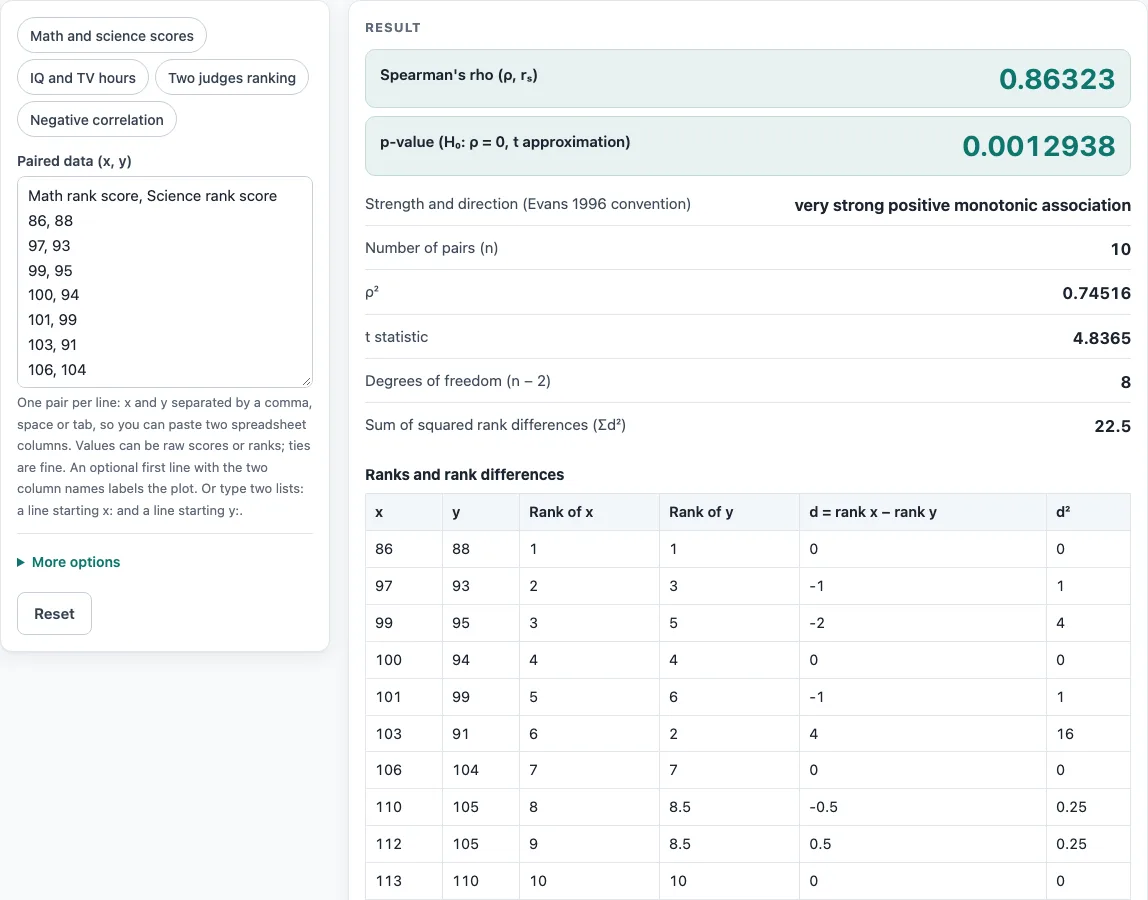Click the RESULT section label

[x=392, y=28]
